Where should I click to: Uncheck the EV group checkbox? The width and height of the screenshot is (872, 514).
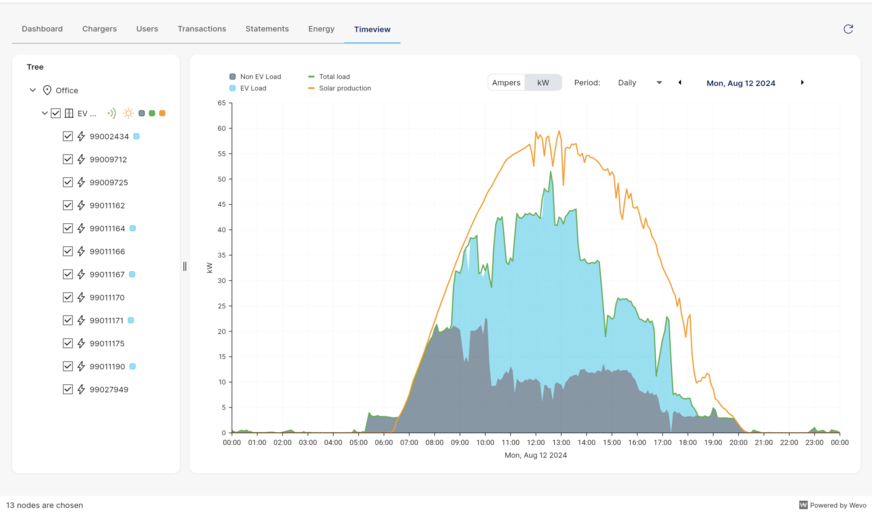tap(56, 114)
